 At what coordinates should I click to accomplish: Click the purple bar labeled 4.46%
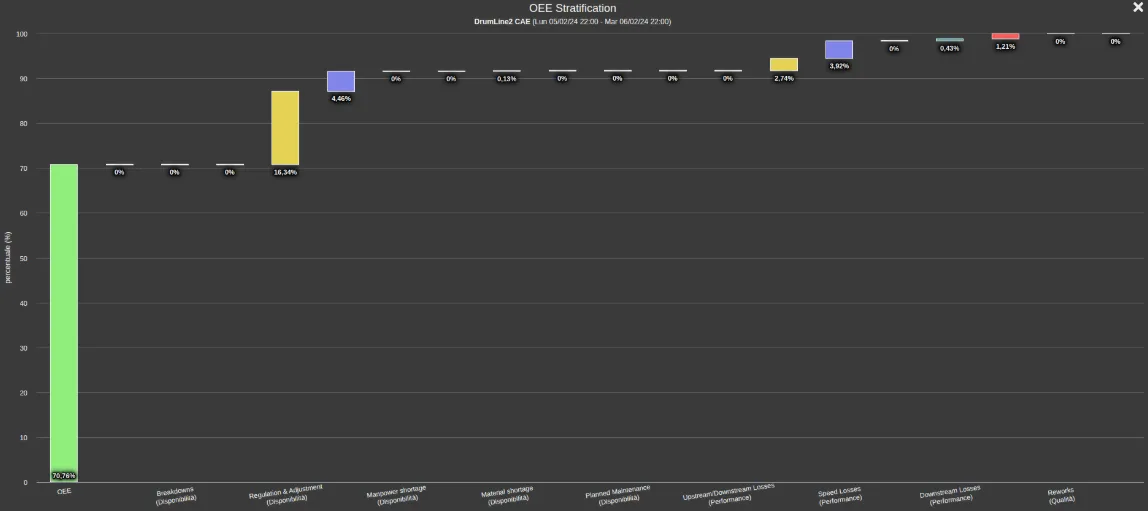click(x=341, y=81)
